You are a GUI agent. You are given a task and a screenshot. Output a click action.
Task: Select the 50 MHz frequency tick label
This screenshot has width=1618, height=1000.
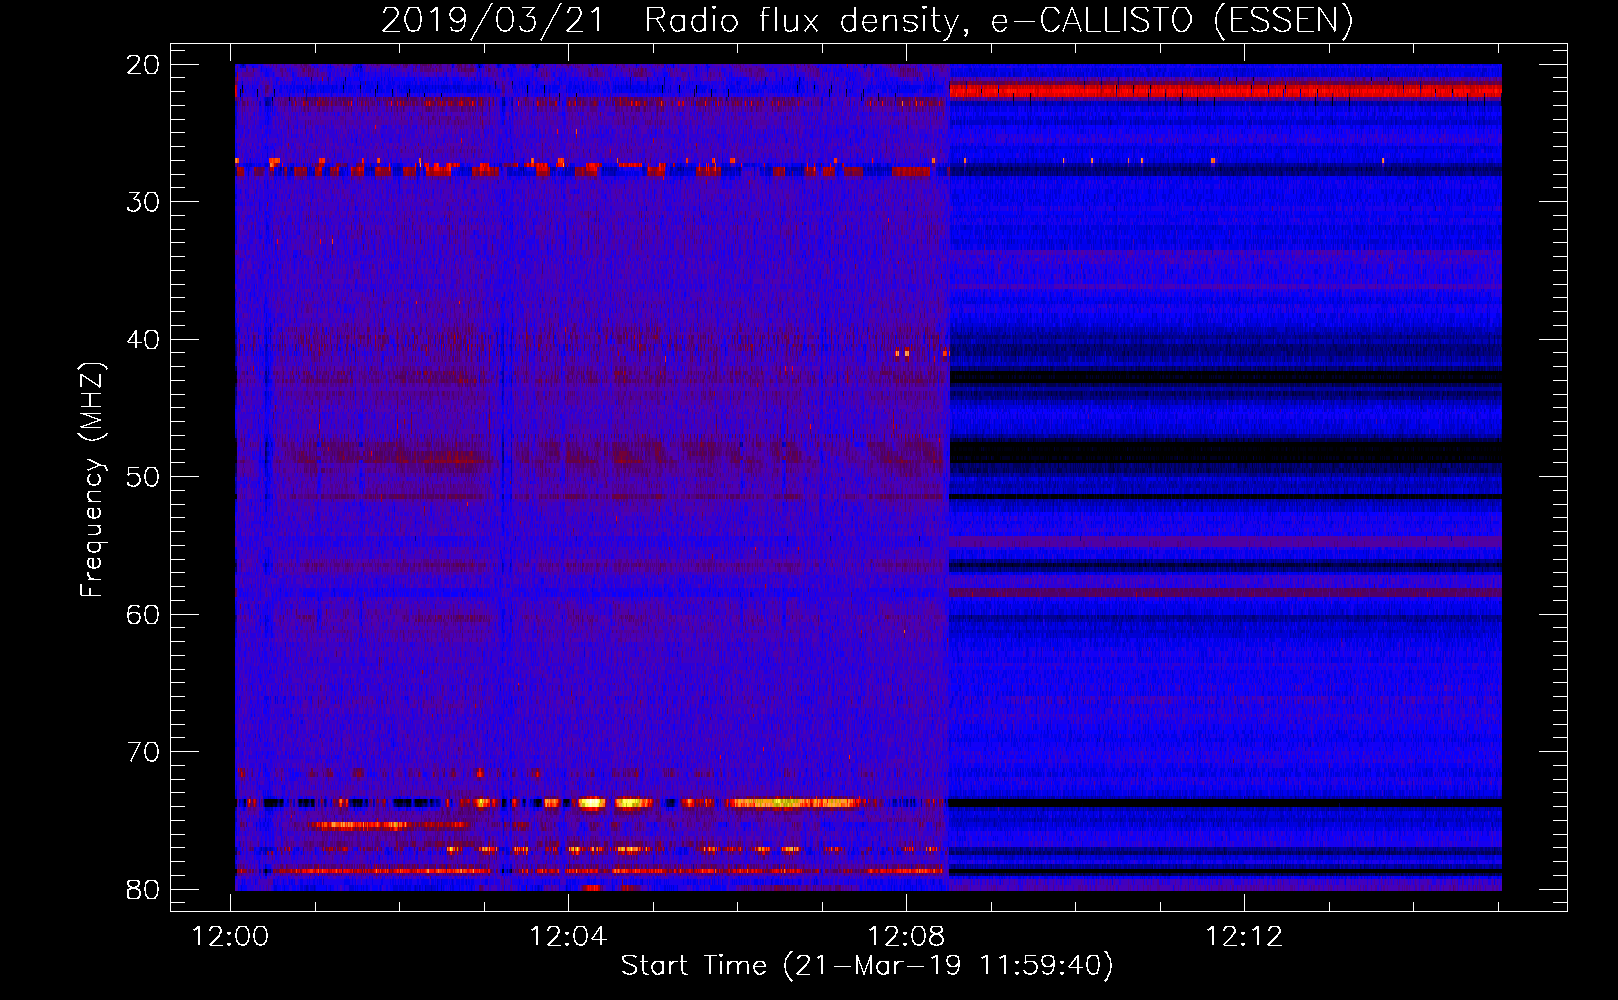(x=143, y=477)
